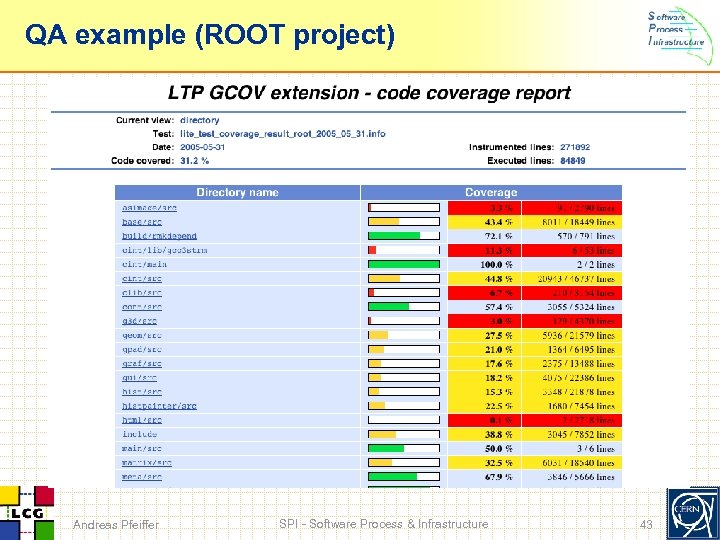
Task: Click the red asimage/src percentage cell
Action: pyautogui.click(x=484, y=208)
